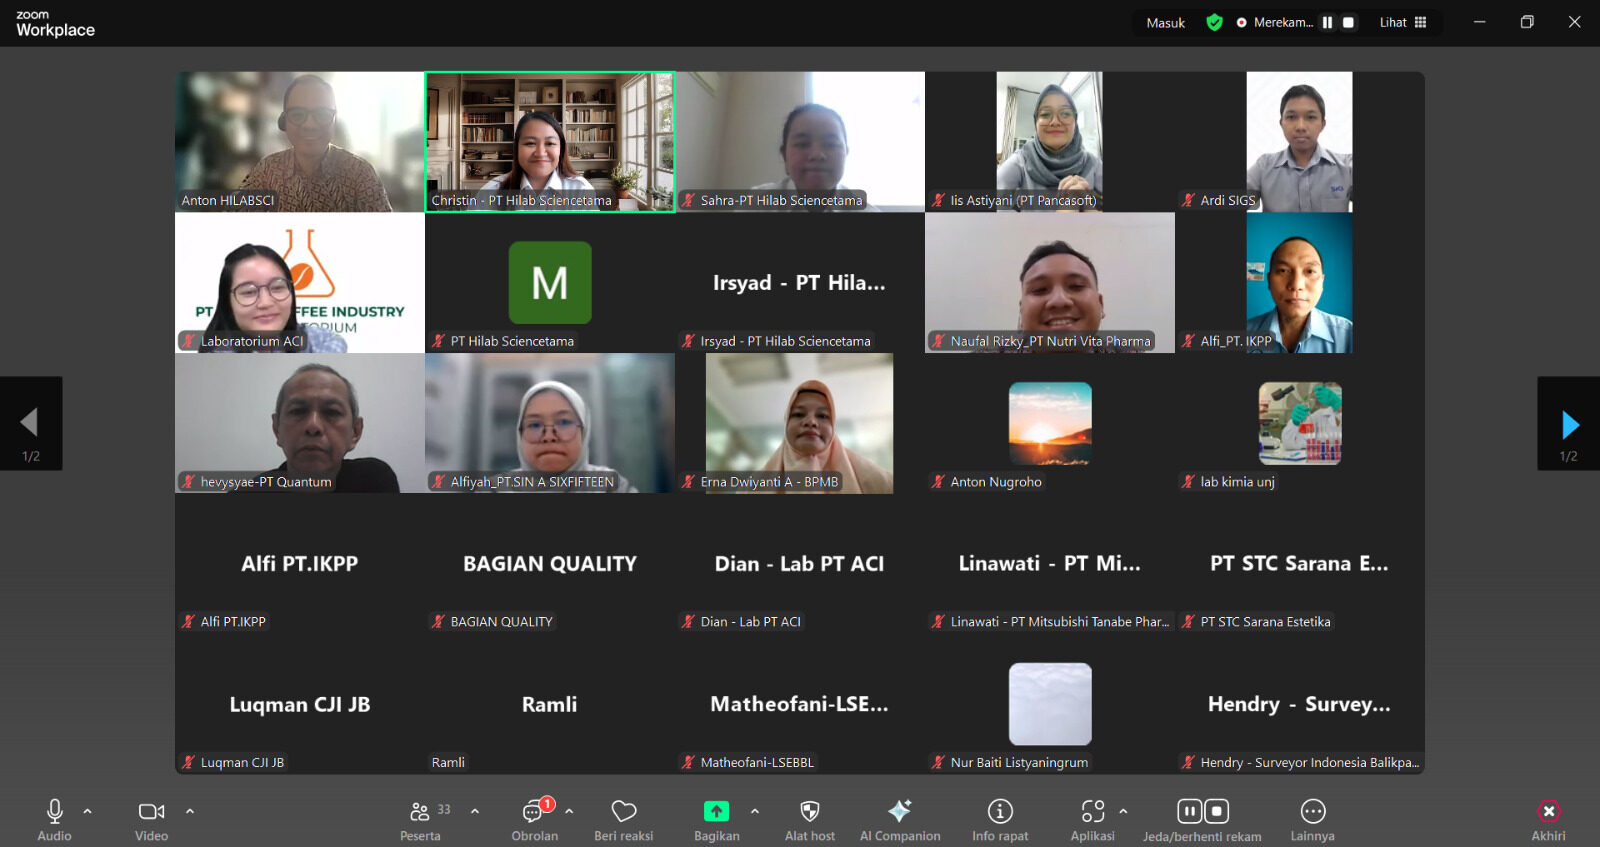The image size is (1600, 847).
Task: Go to previous gallery page arrow
Action: click(31, 424)
